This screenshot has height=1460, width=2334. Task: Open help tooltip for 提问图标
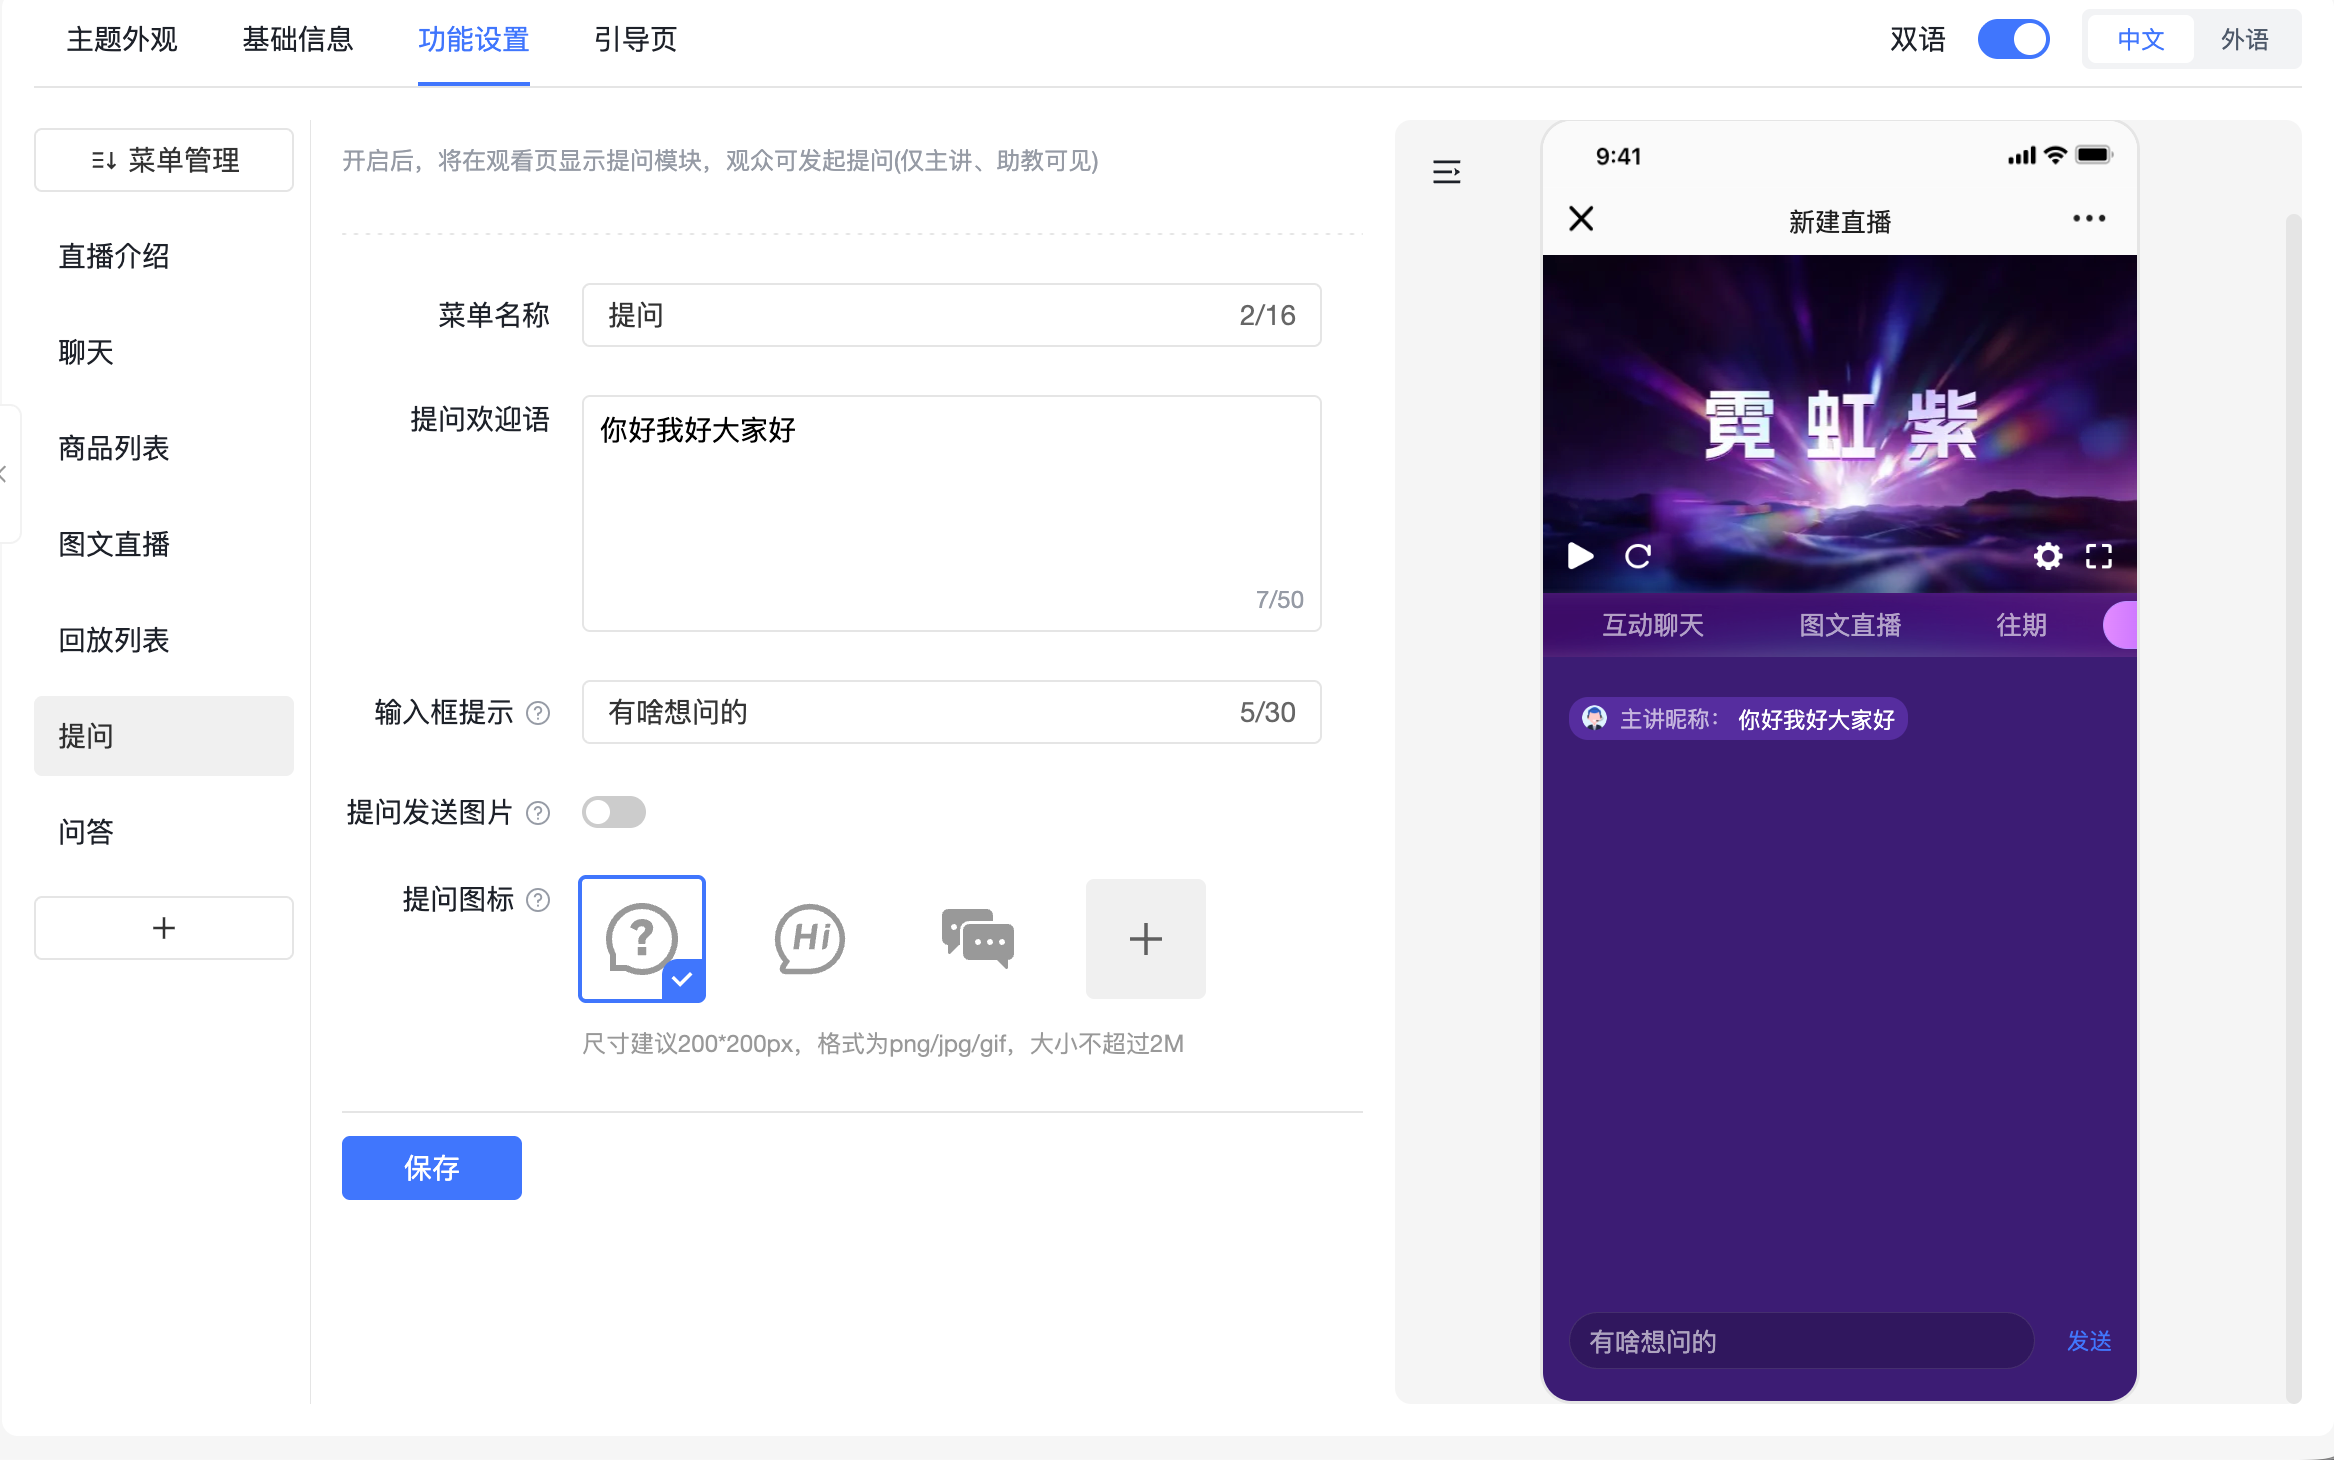538,900
